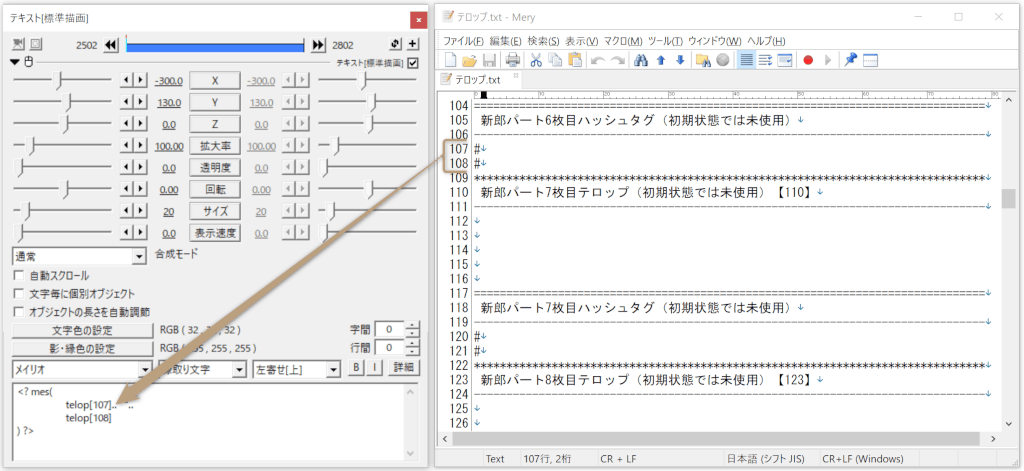Click the Undo arrow in Mery toolbar

pos(598,60)
